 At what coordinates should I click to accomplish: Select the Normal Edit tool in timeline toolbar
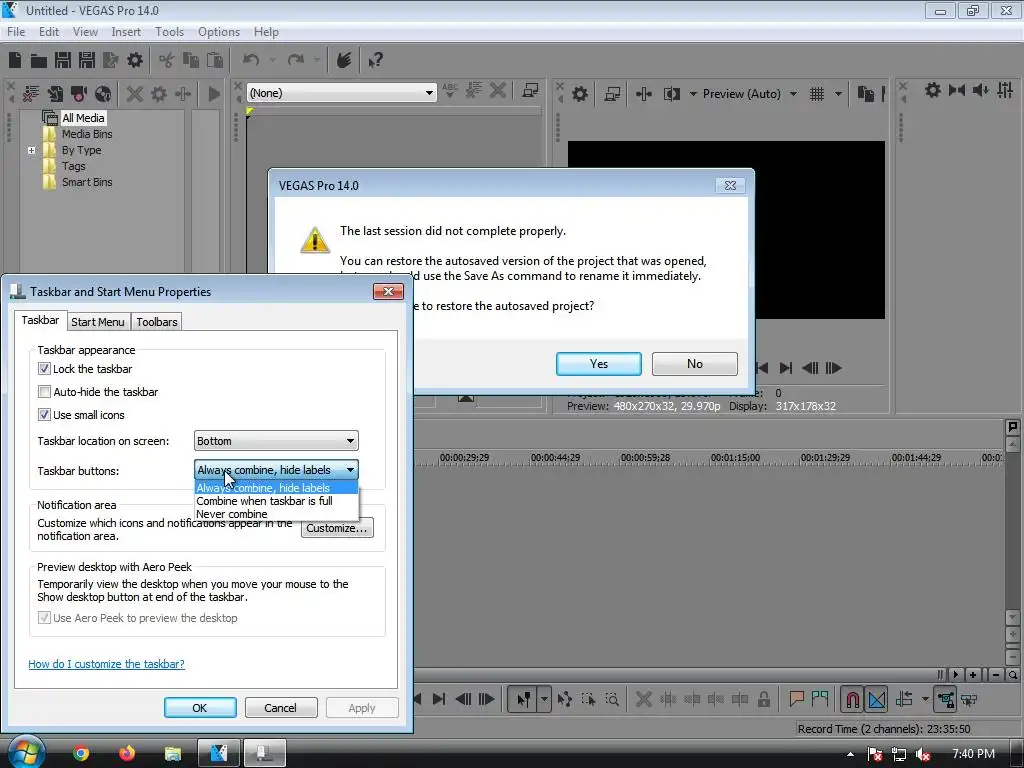[524, 699]
